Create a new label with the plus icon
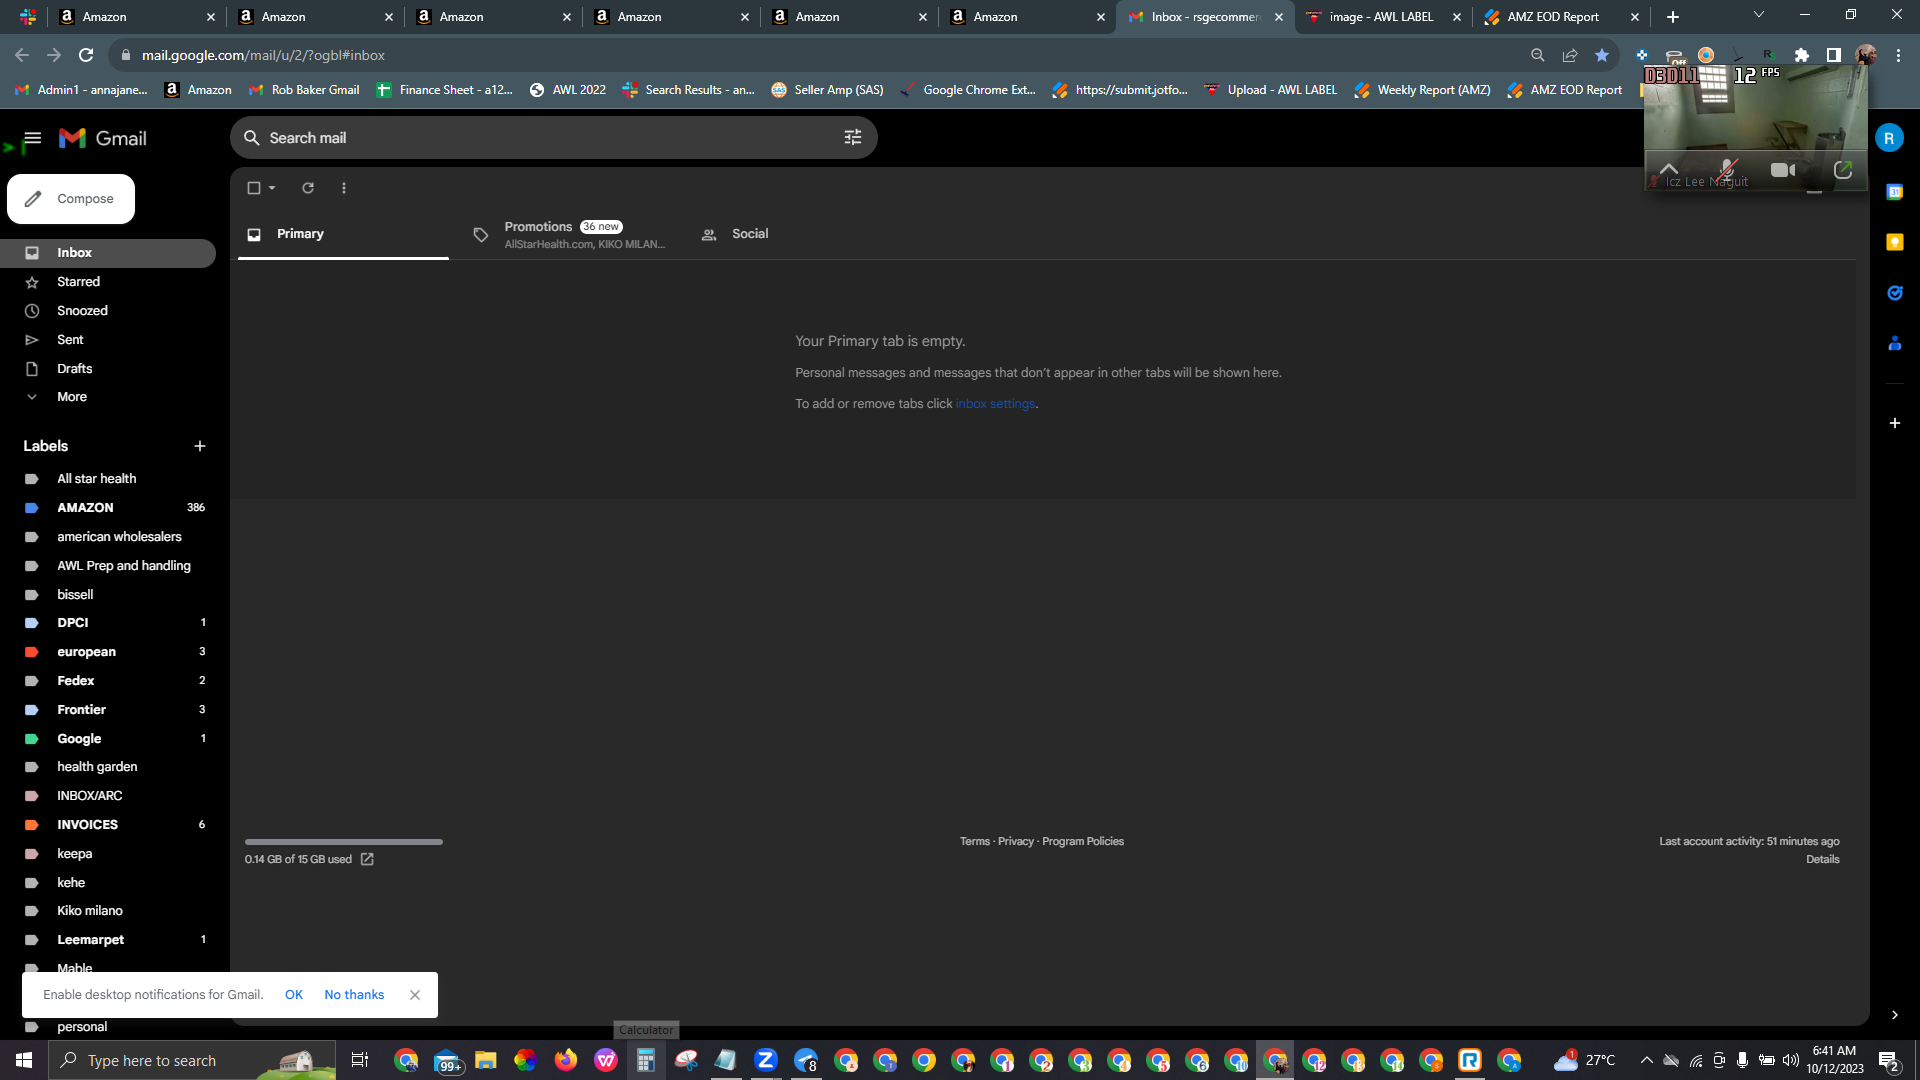The height and width of the screenshot is (1080, 1920). point(200,446)
